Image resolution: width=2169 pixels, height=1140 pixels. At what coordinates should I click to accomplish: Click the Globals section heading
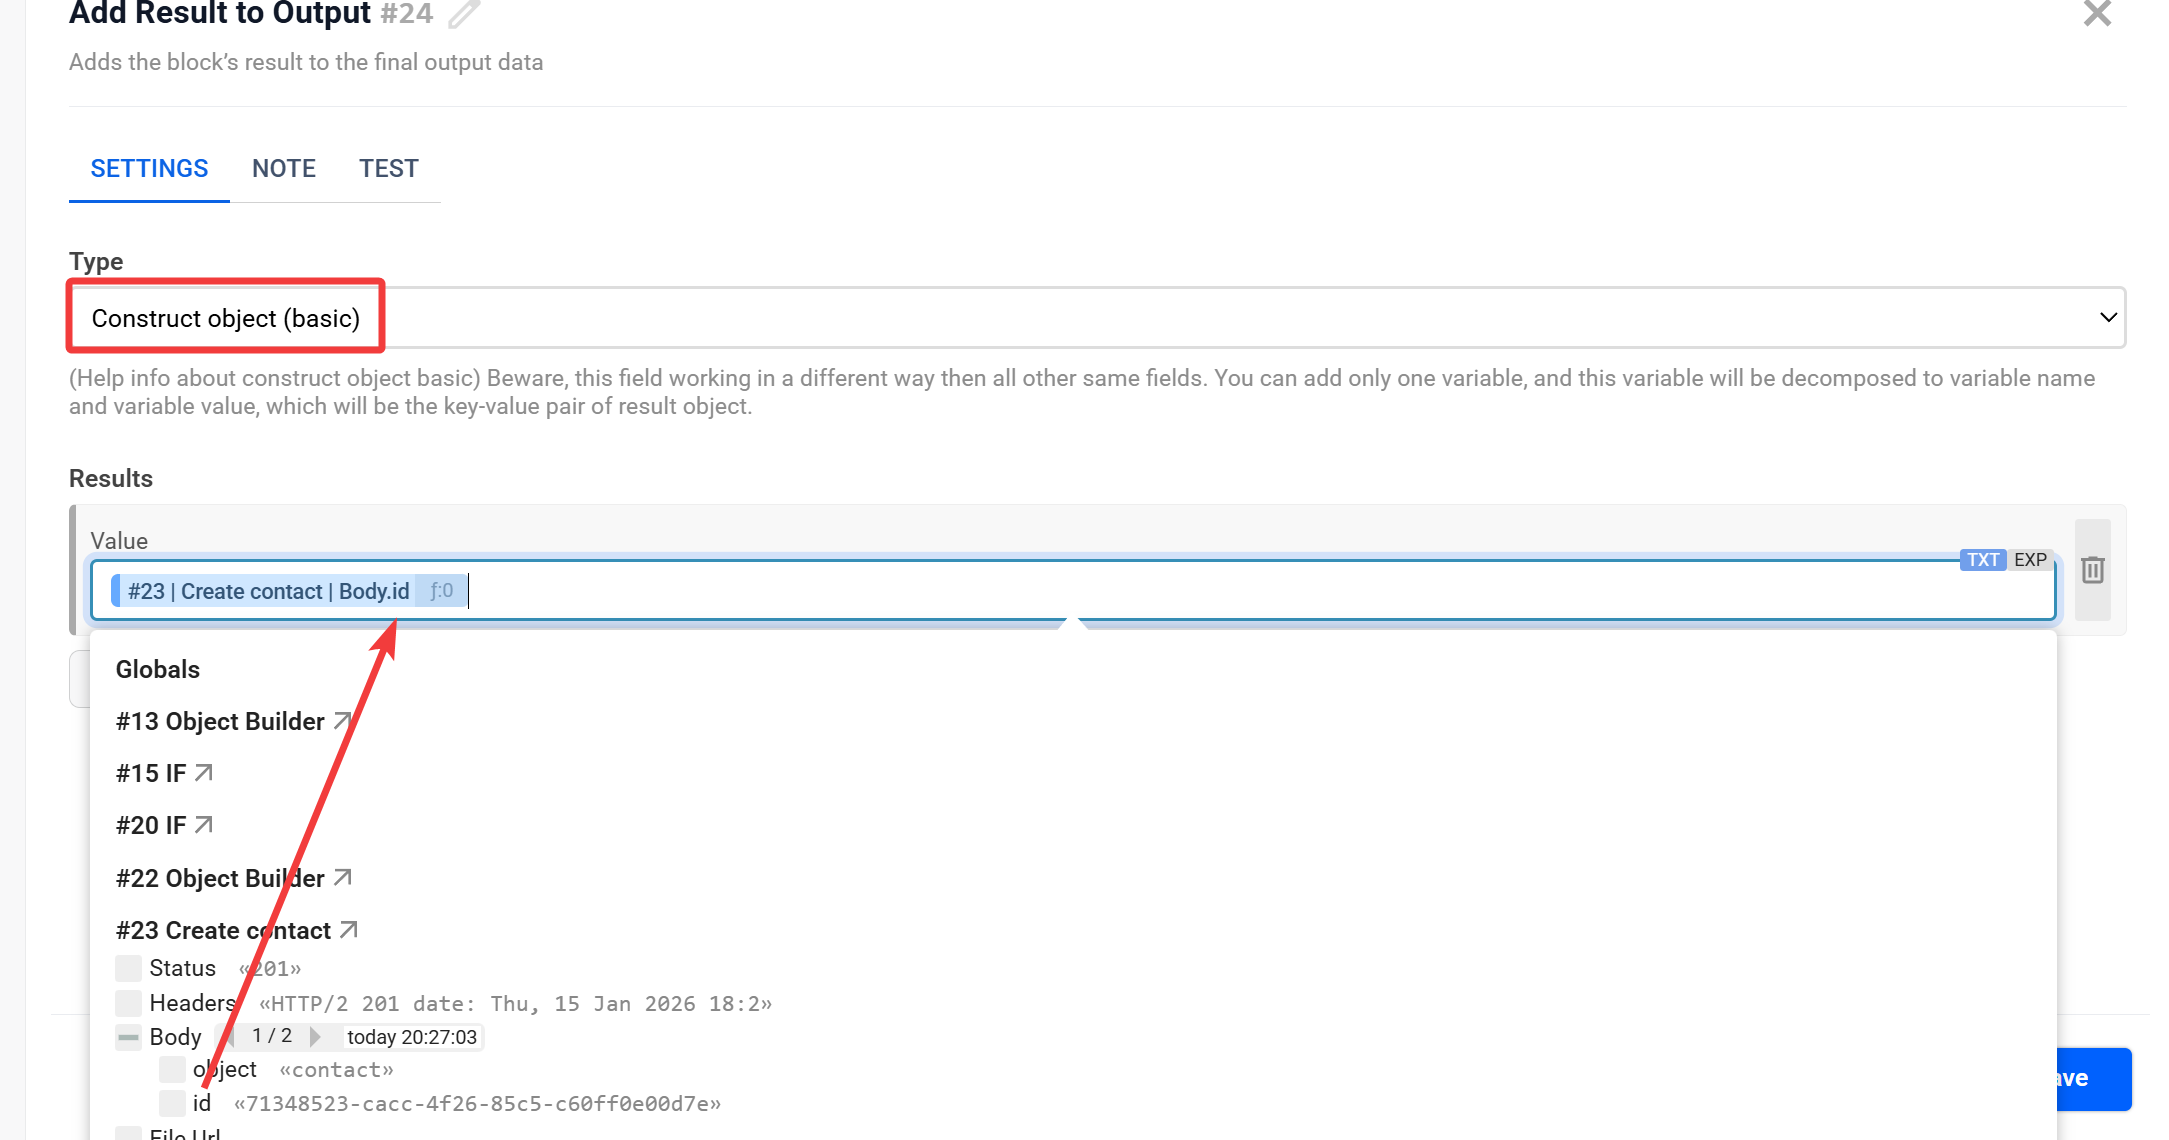[x=158, y=669]
